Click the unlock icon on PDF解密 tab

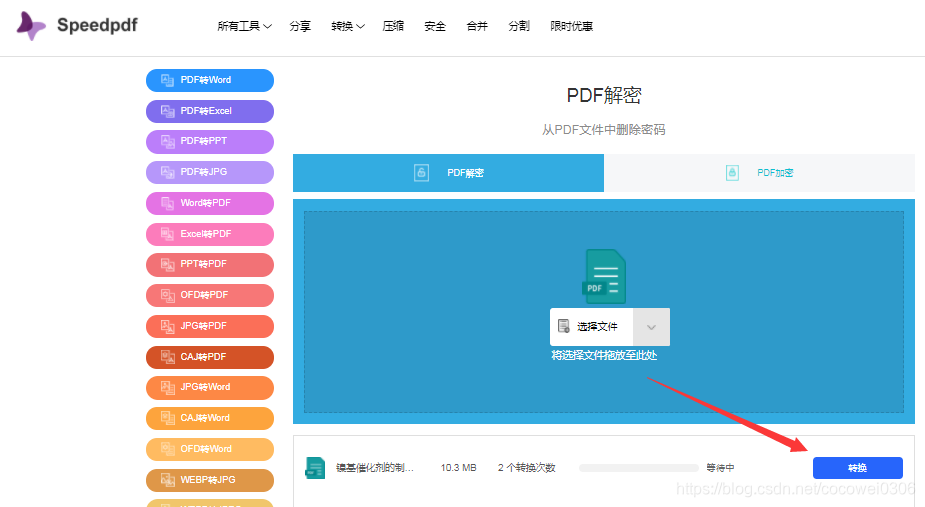click(x=421, y=173)
